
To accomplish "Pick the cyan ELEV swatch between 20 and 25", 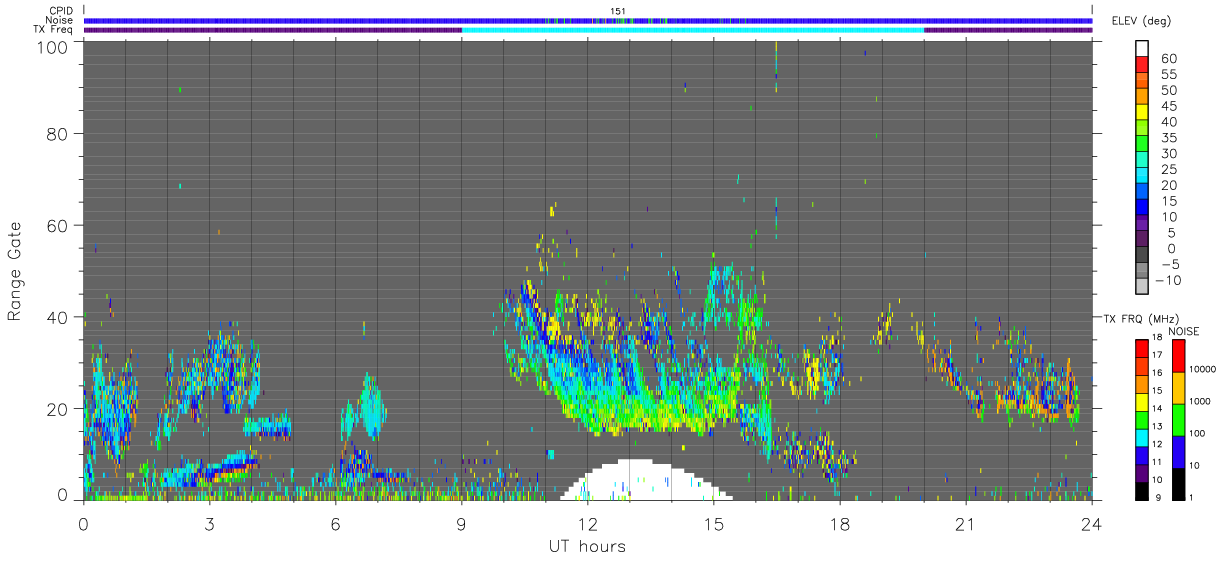I will tap(1143, 177).
